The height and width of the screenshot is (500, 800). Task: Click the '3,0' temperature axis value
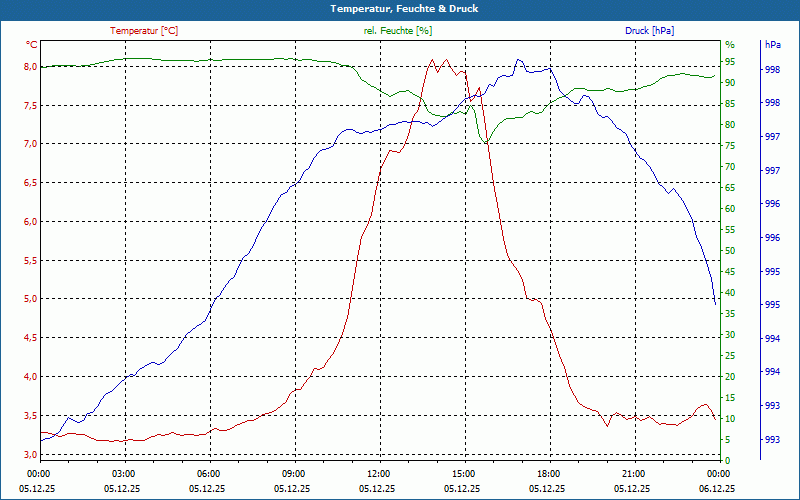click(x=31, y=454)
